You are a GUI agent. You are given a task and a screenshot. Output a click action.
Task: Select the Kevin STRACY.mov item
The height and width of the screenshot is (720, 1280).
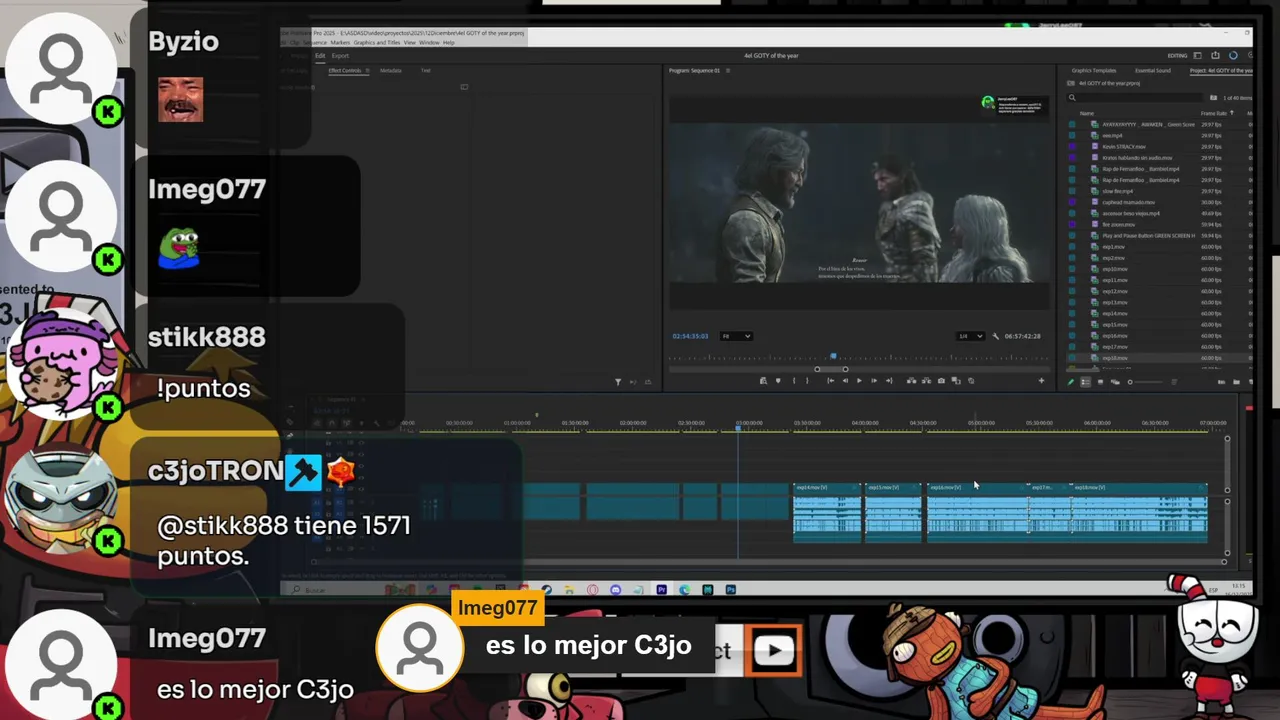point(1124,146)
